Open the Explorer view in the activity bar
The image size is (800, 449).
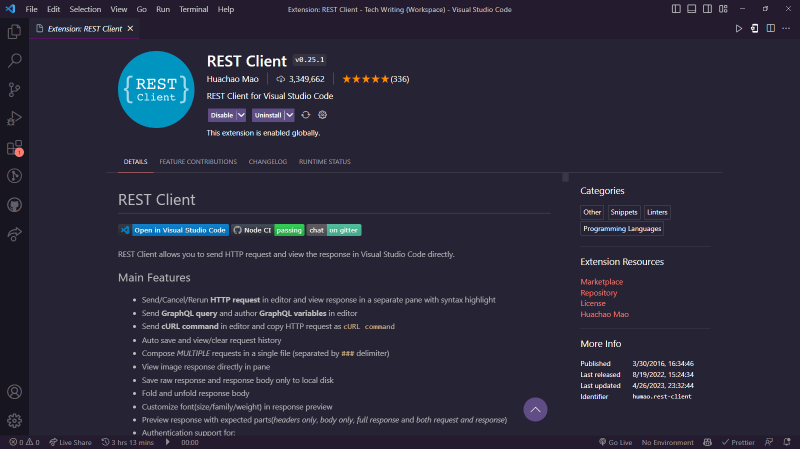14,32
